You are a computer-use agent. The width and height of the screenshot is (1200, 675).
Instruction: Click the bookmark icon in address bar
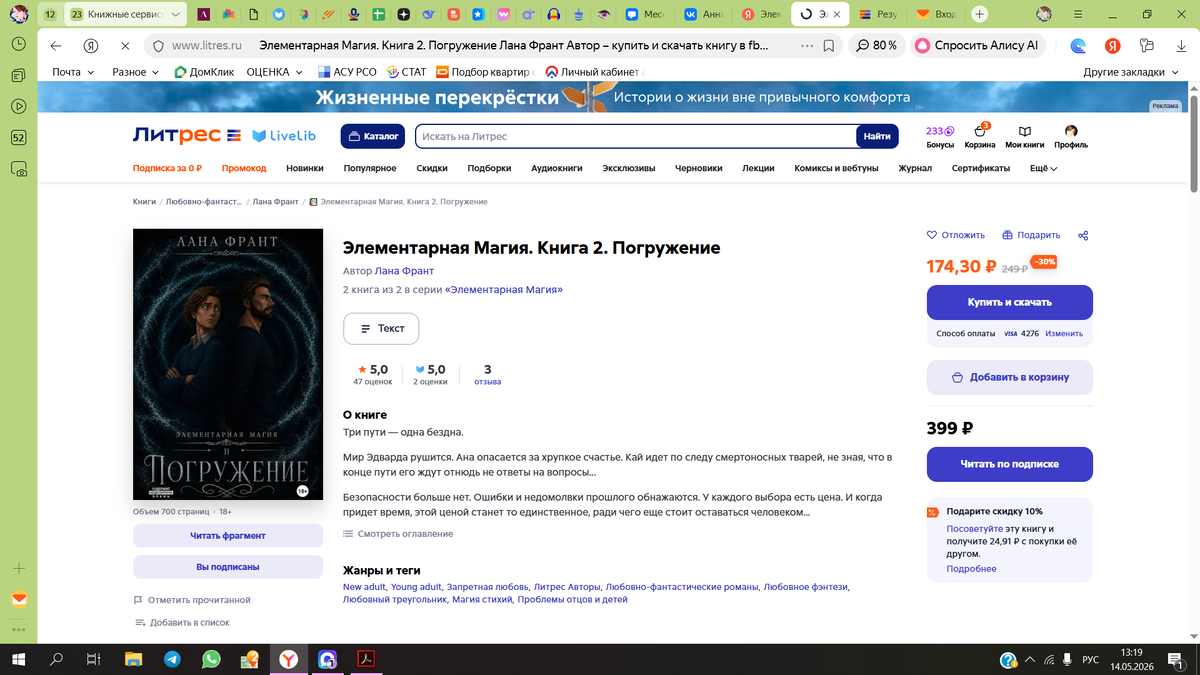pos(829,46)
